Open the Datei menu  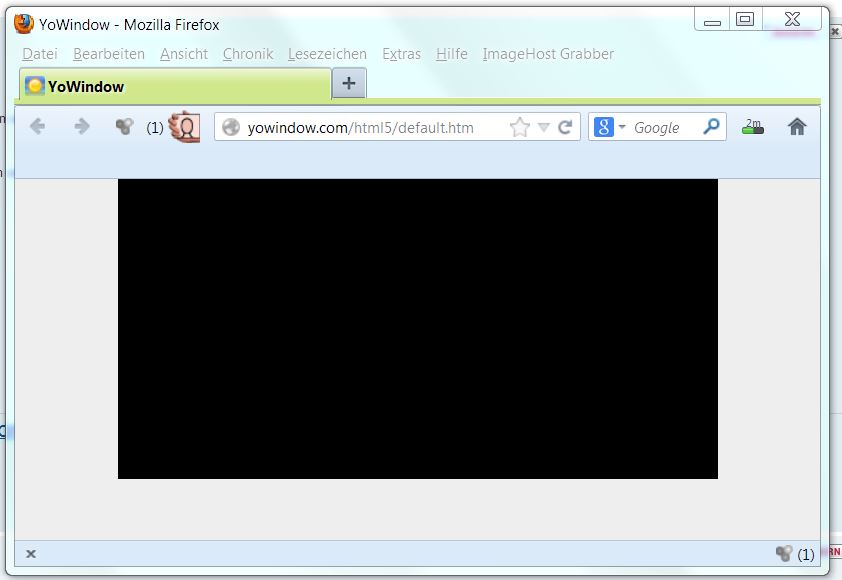pyautogui.click(x=40, y=54)
